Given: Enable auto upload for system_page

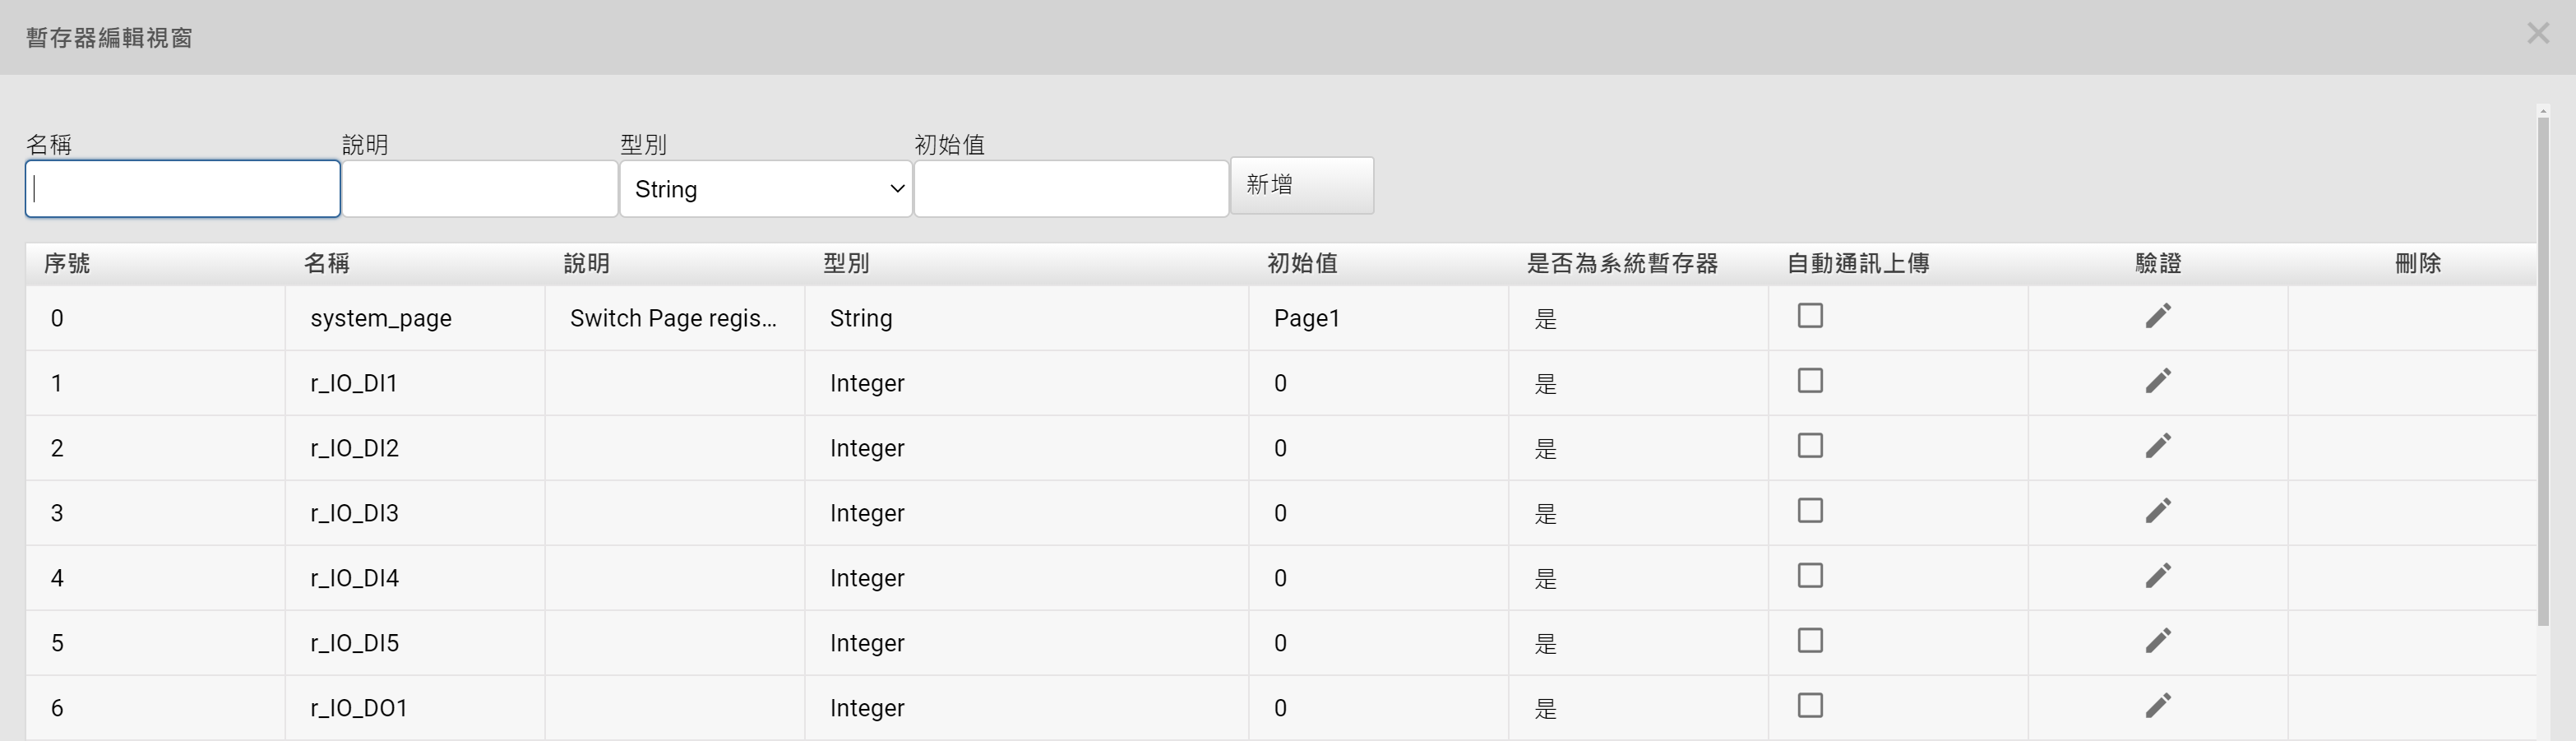Looking at the screenshot, I should coord(1810,316).
